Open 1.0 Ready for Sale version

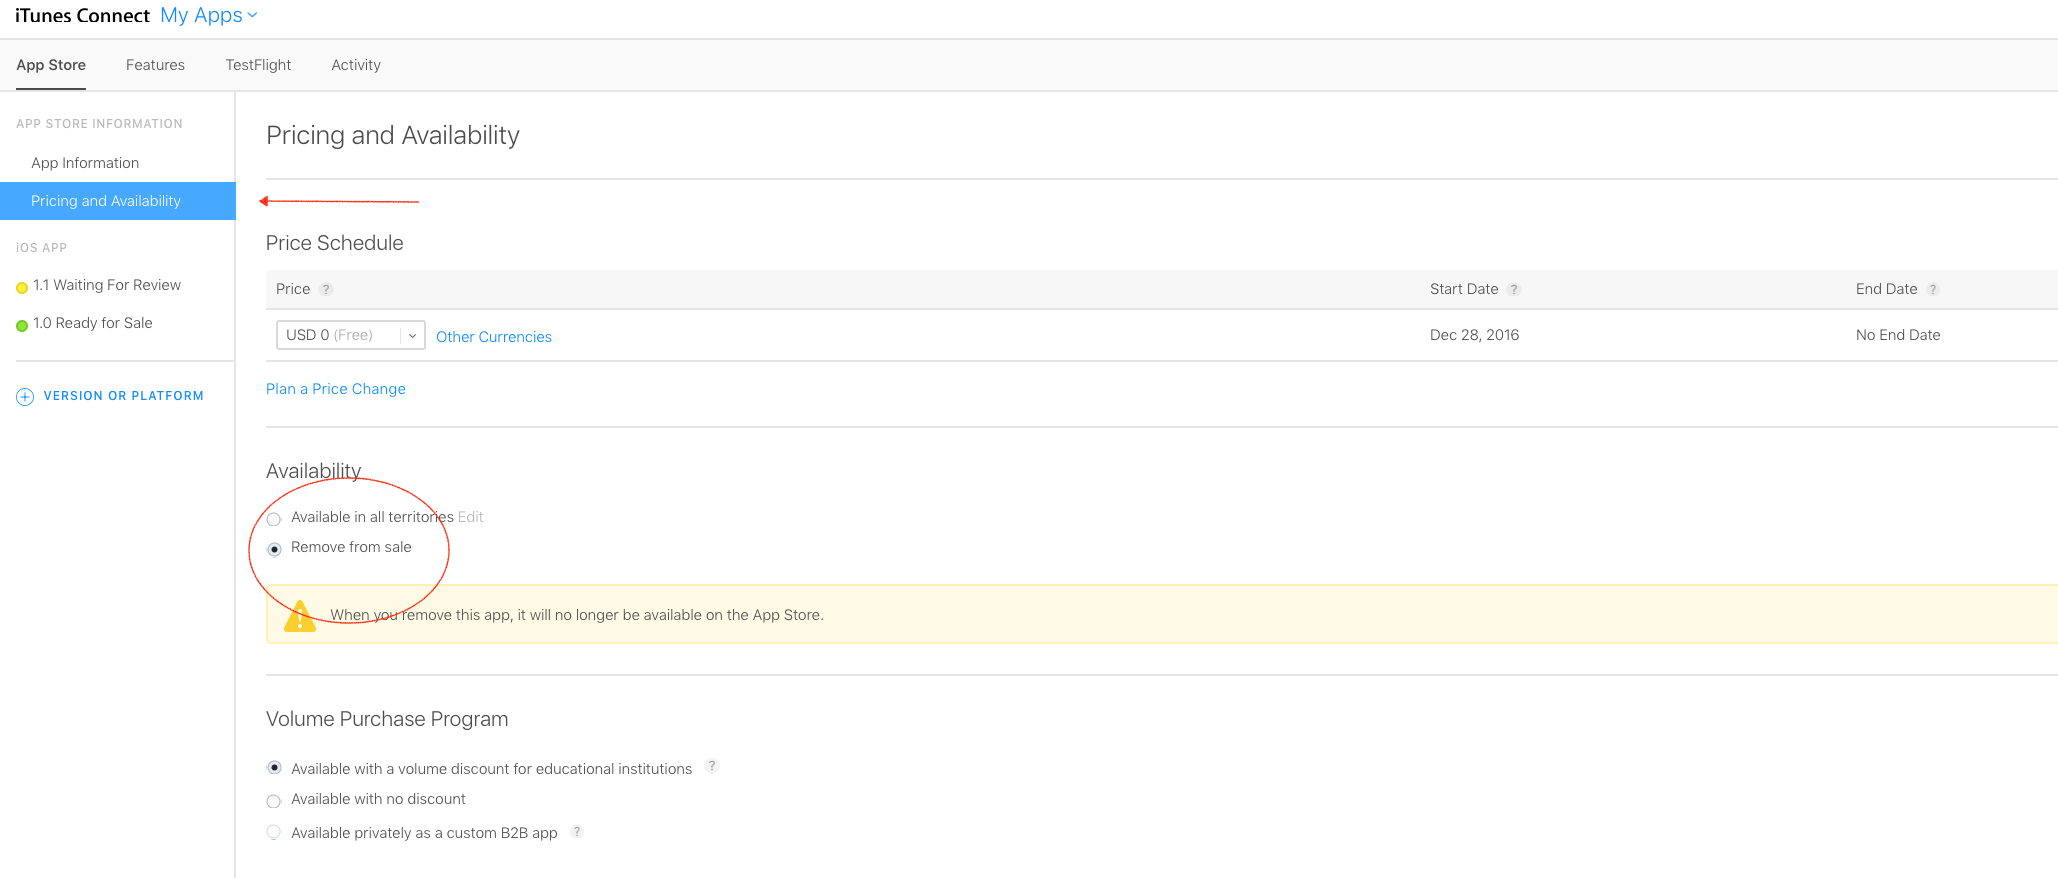click(x=92, y=323)
